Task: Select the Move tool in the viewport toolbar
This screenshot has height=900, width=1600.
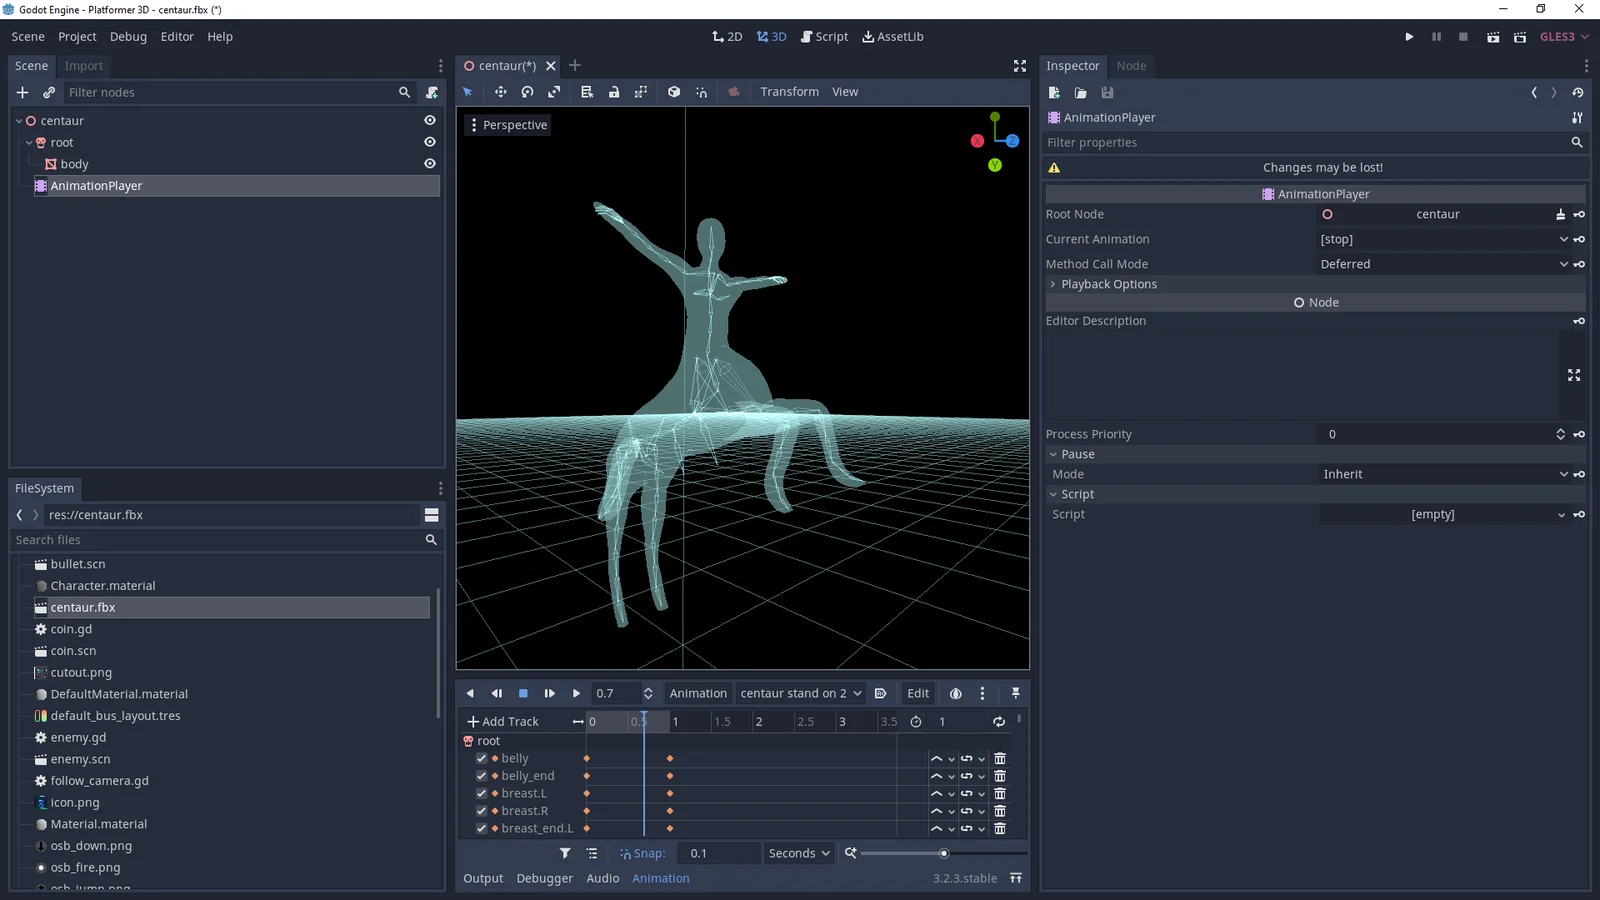Action: (500, 91)
